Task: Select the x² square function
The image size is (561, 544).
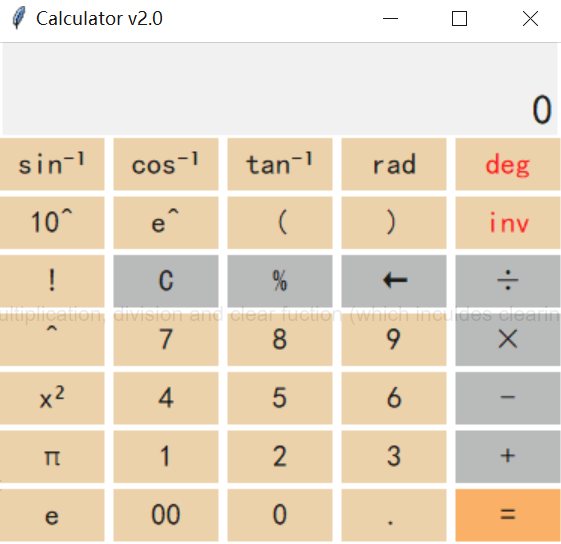Action: point(52,398)
